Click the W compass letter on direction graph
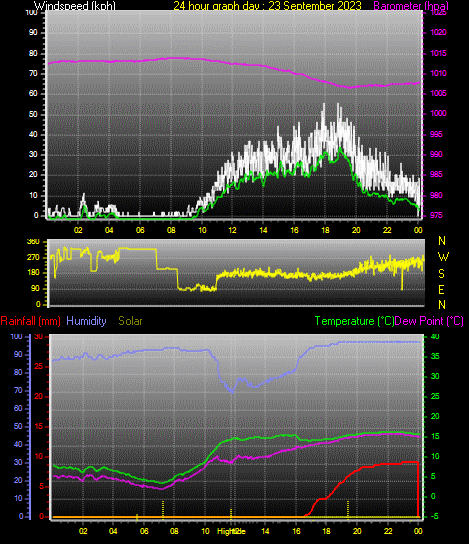Screen dimensions: 469x544 coord(443,257)
